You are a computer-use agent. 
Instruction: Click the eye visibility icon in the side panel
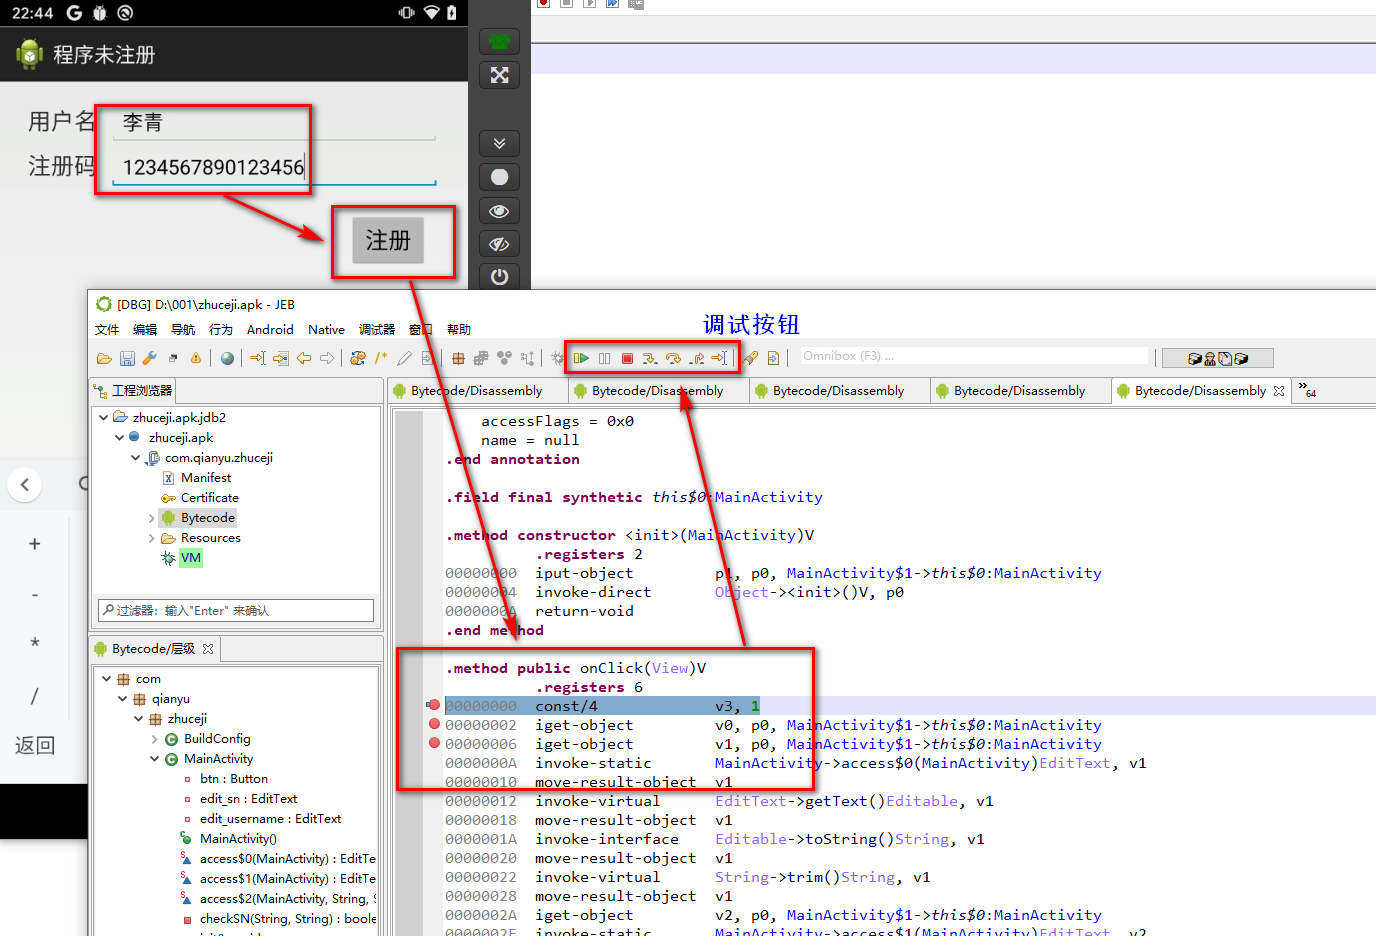[498, 211]
